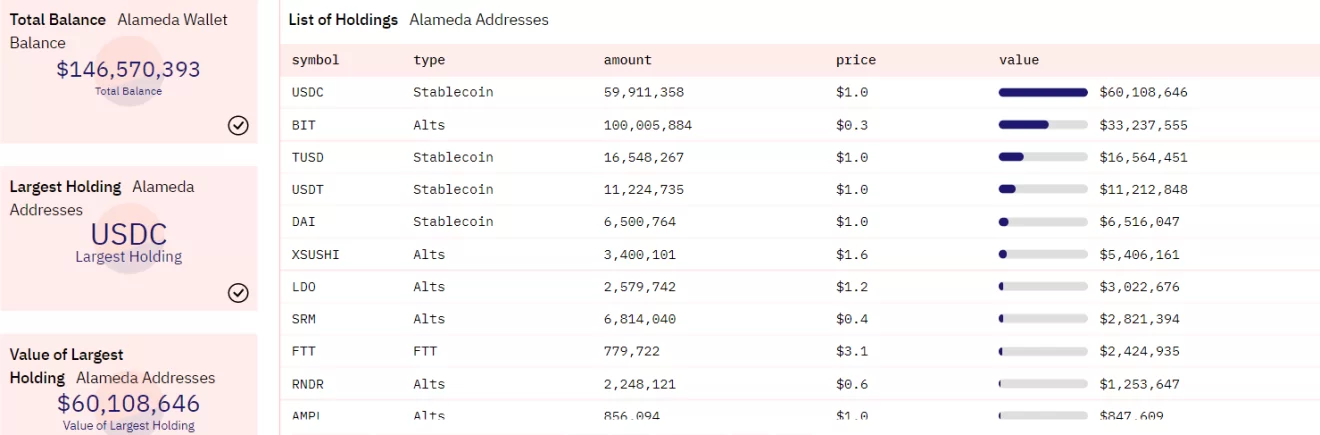Image resolution: width=1320 pixels, height=435 pixels.
Task: Select the TUSD Stablecoin type cell
Action: (x=453, y=157)
